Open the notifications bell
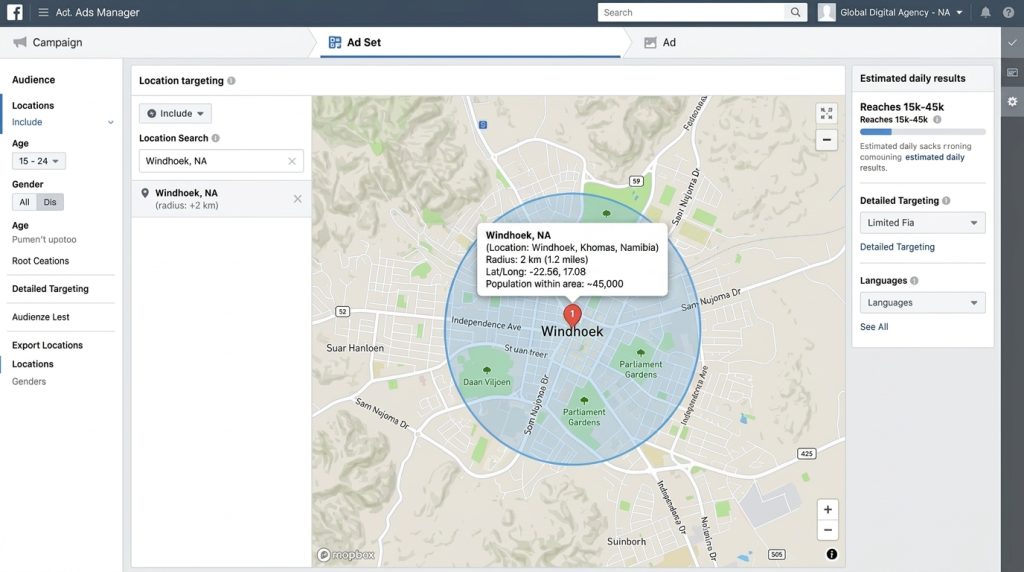 (985, 12)
